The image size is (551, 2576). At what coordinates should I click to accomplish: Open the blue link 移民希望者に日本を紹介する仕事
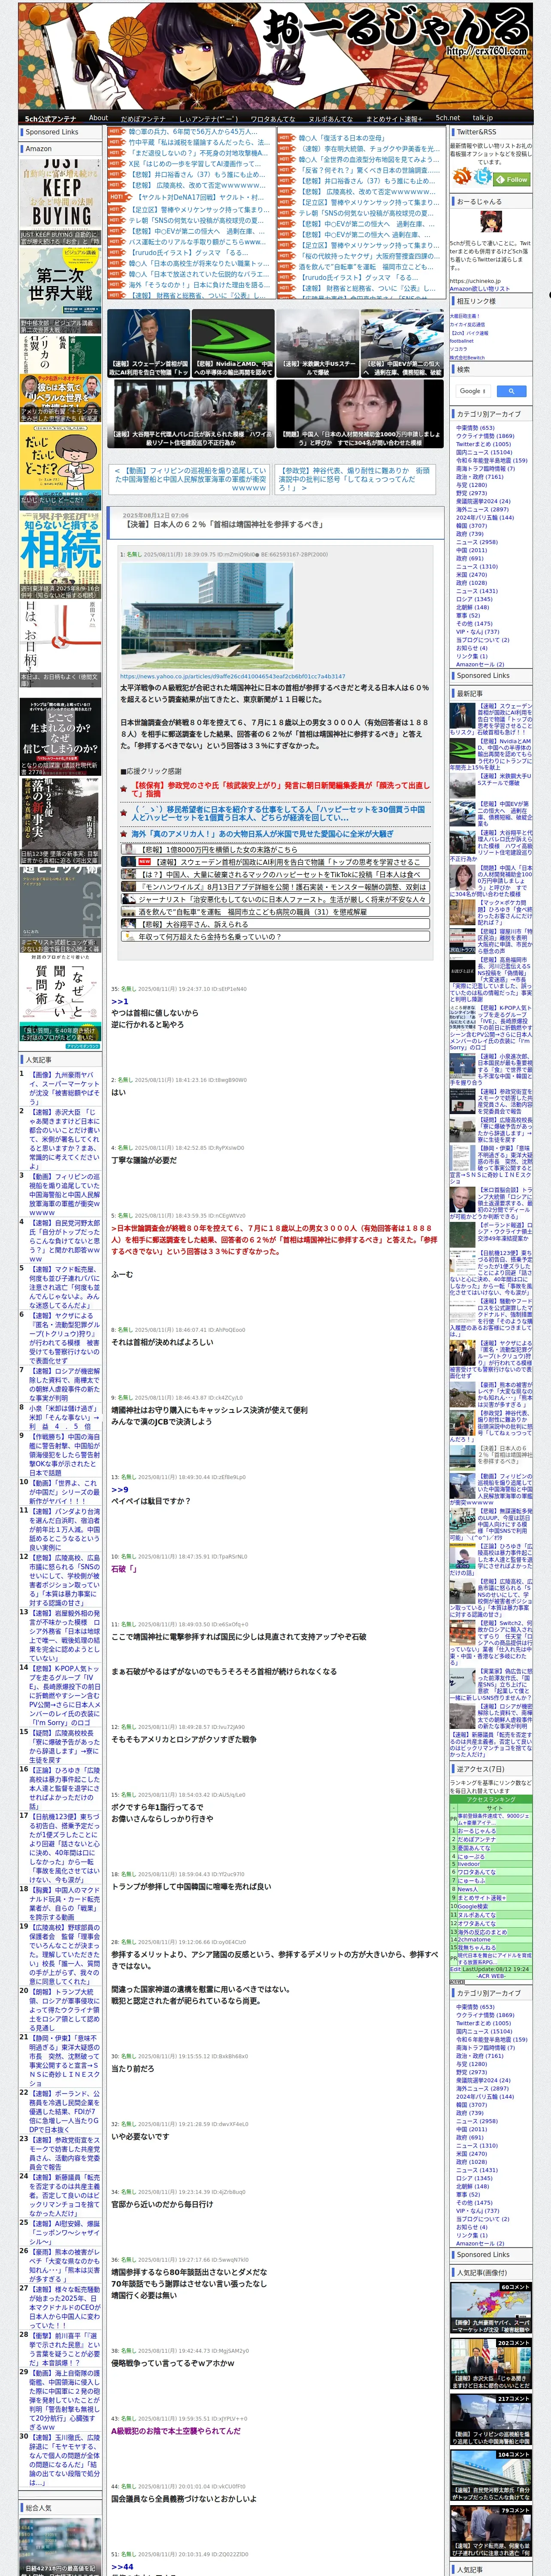click(278, 813)
